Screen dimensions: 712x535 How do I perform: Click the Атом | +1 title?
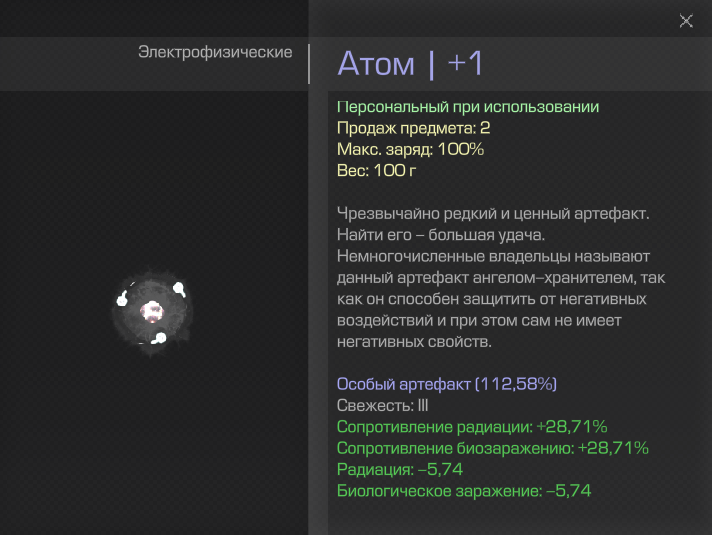click(x=410, y=64)
